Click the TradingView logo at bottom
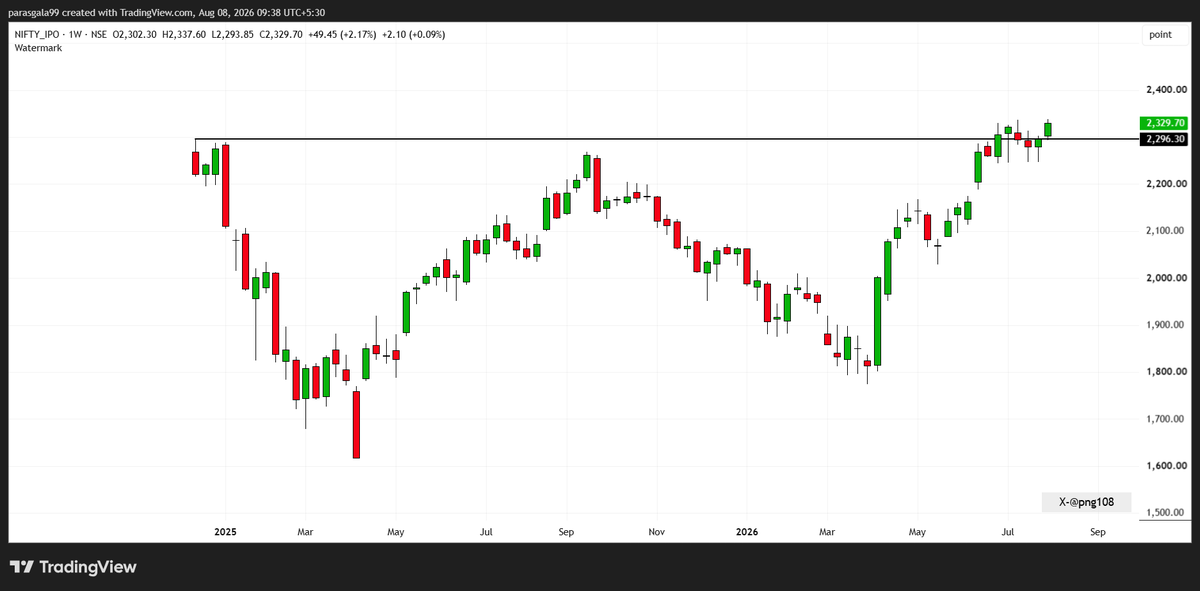Image resolution: width=1200 pixels, height=591 pixels. point(73,567)
